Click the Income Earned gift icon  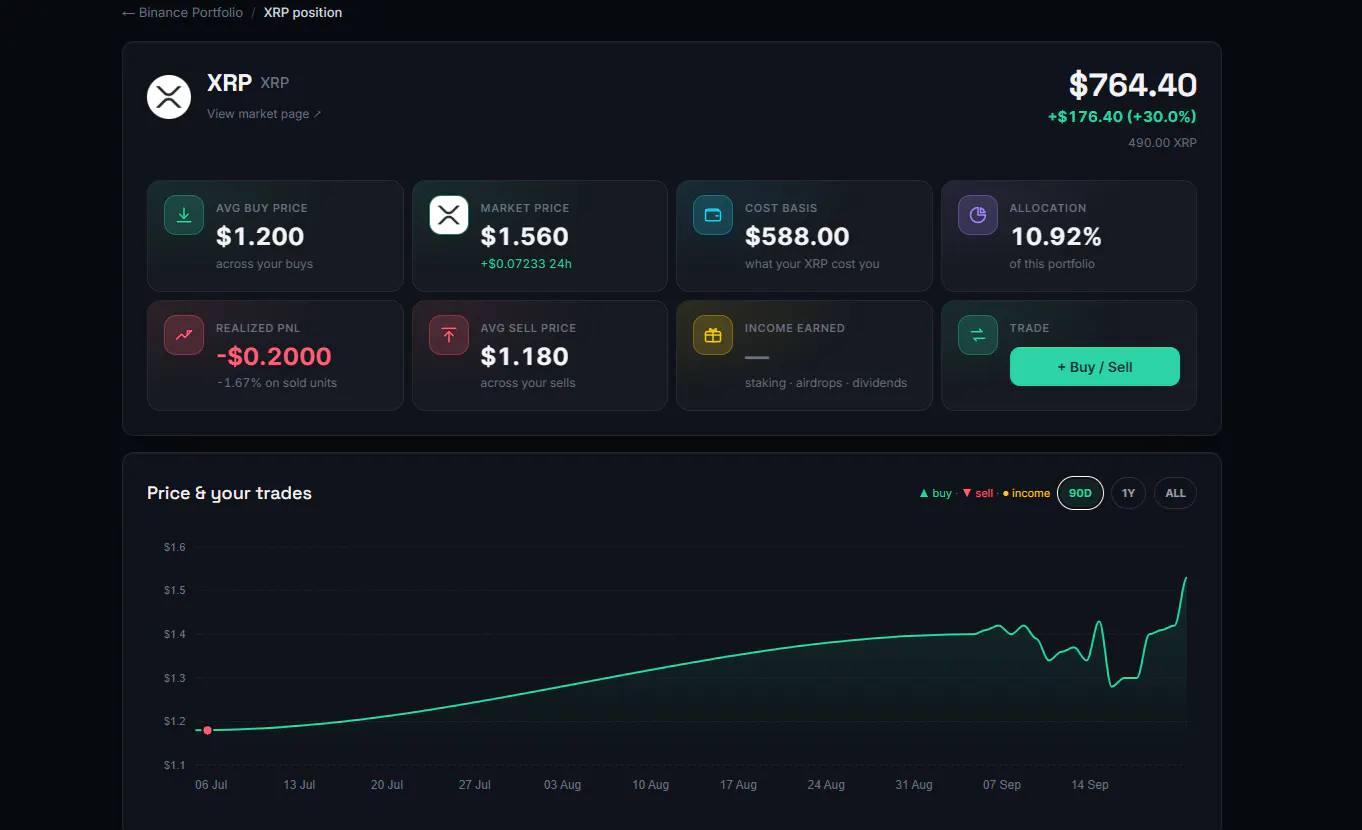pos(713,335)
